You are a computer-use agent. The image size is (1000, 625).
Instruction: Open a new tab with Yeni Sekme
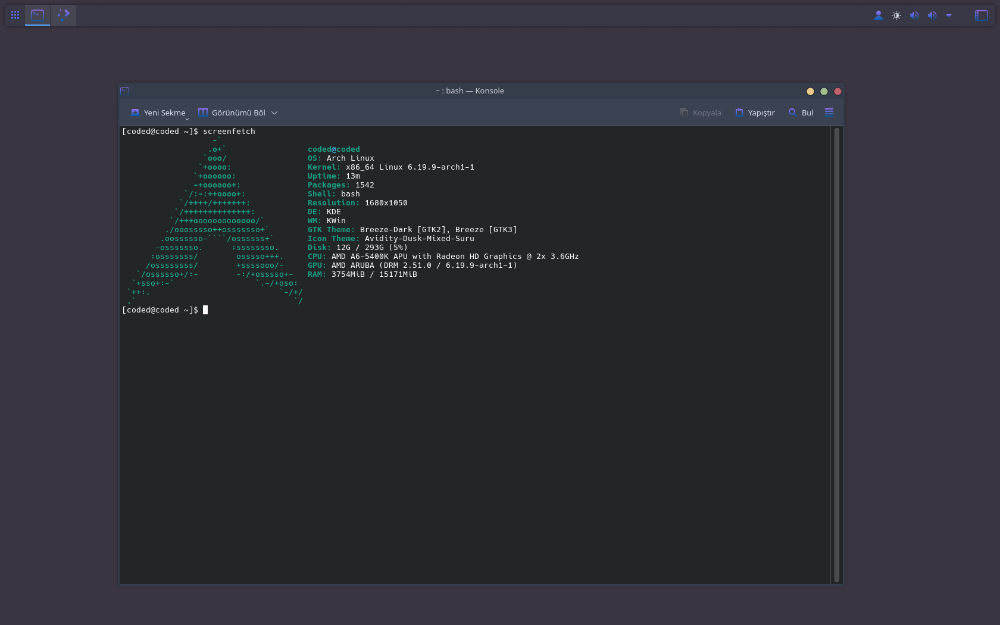[x=158, y=113]
